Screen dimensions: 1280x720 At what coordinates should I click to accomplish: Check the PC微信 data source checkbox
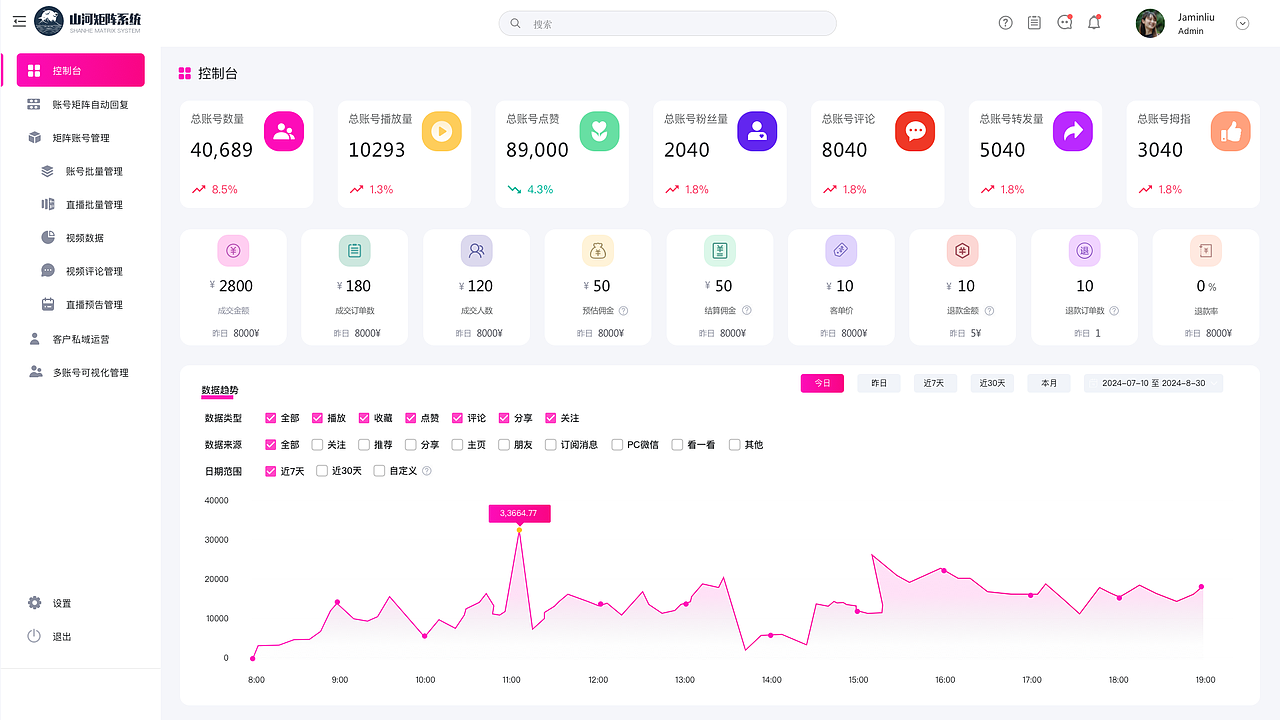point(617,445)
